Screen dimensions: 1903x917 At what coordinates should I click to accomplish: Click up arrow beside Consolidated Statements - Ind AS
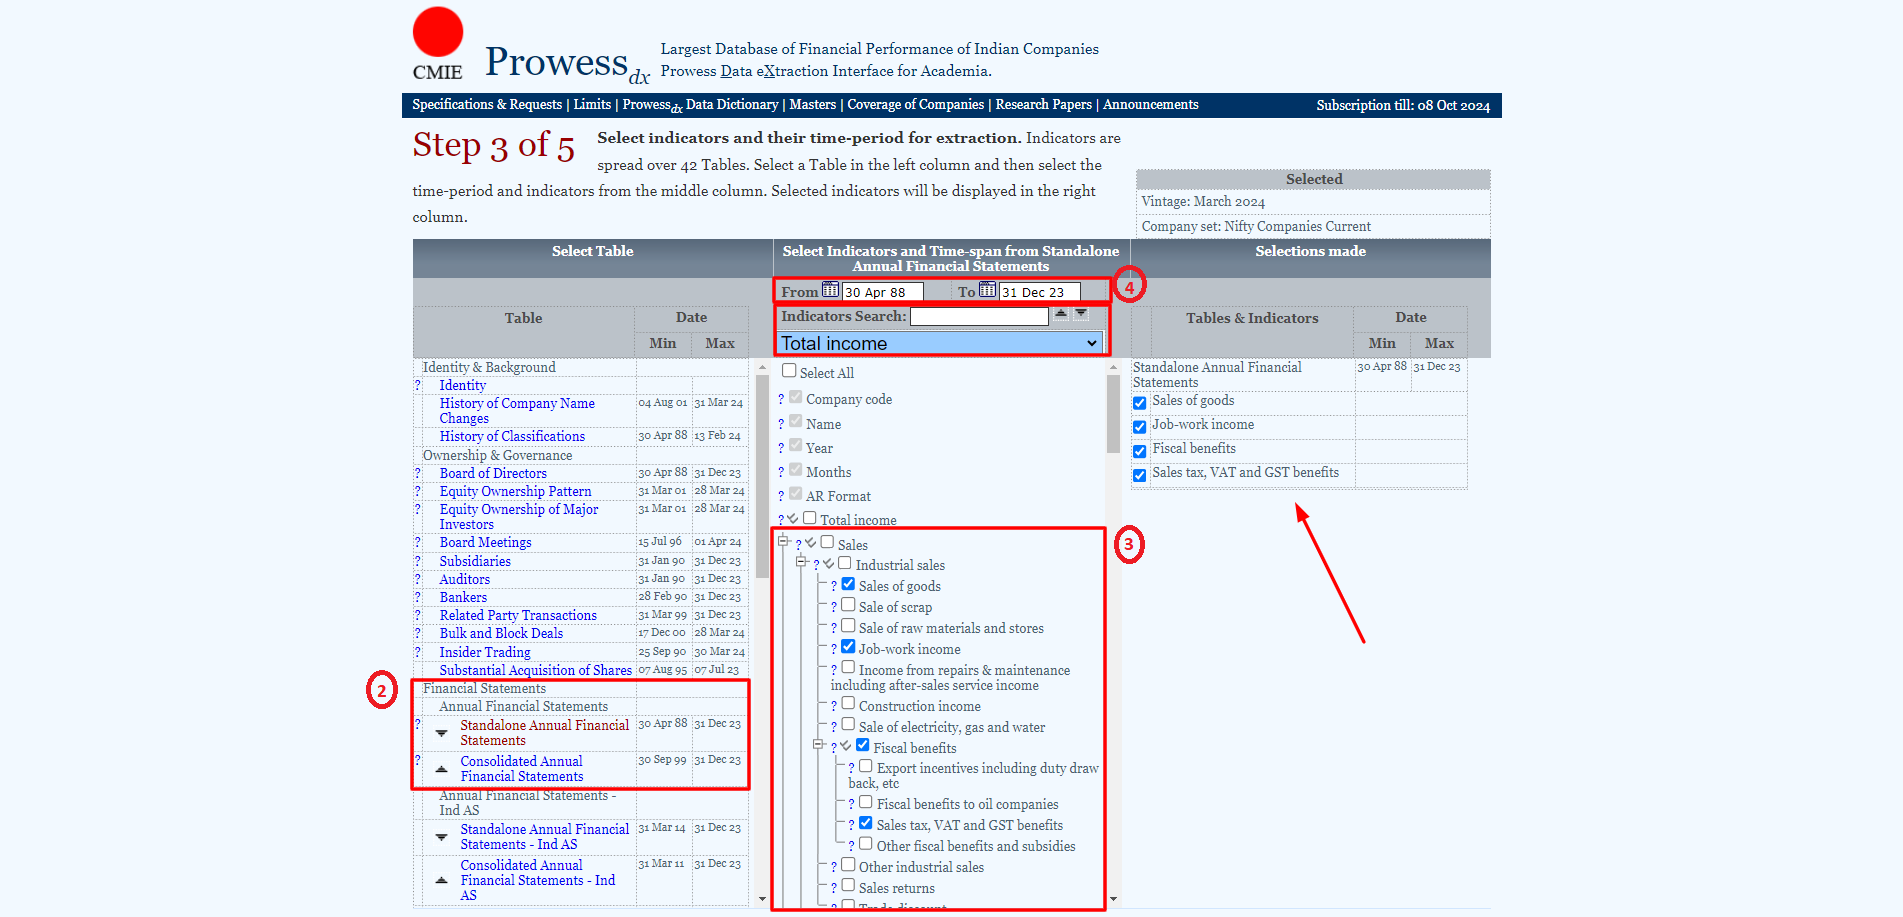click(x=441, y=881)
